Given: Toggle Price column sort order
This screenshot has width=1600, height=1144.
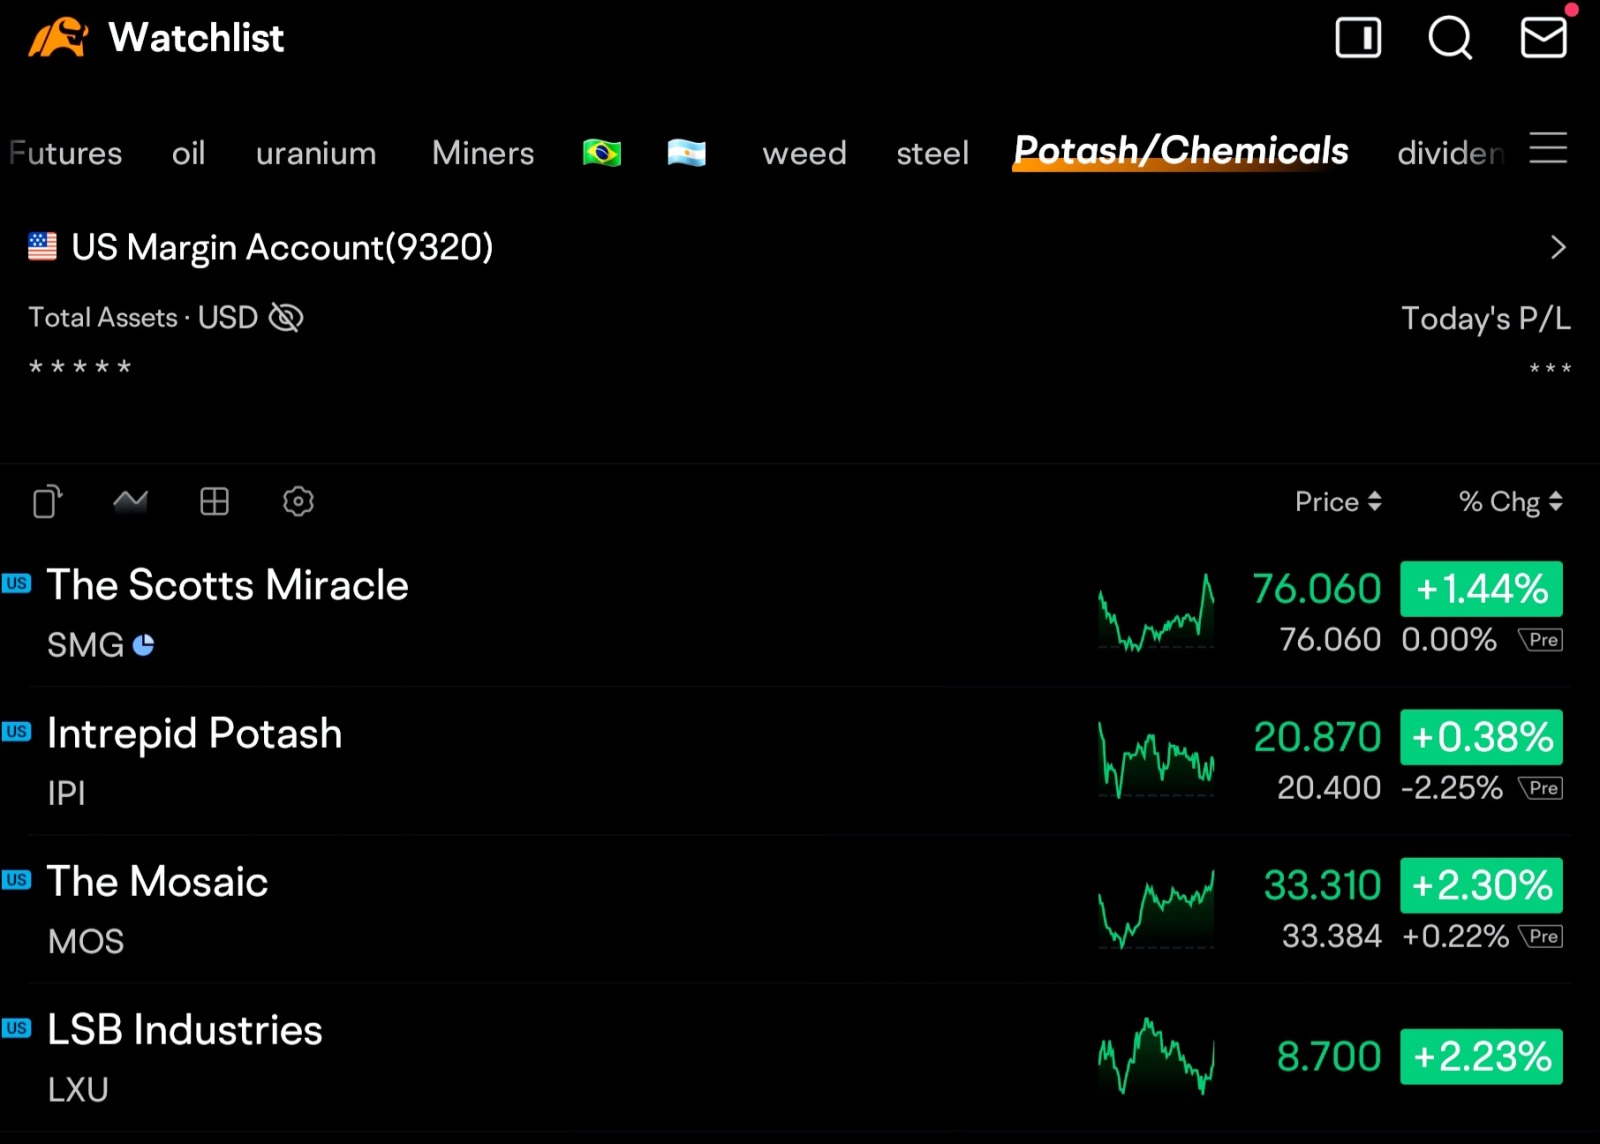Looking at the screenshot, I should coord(1337,502).
